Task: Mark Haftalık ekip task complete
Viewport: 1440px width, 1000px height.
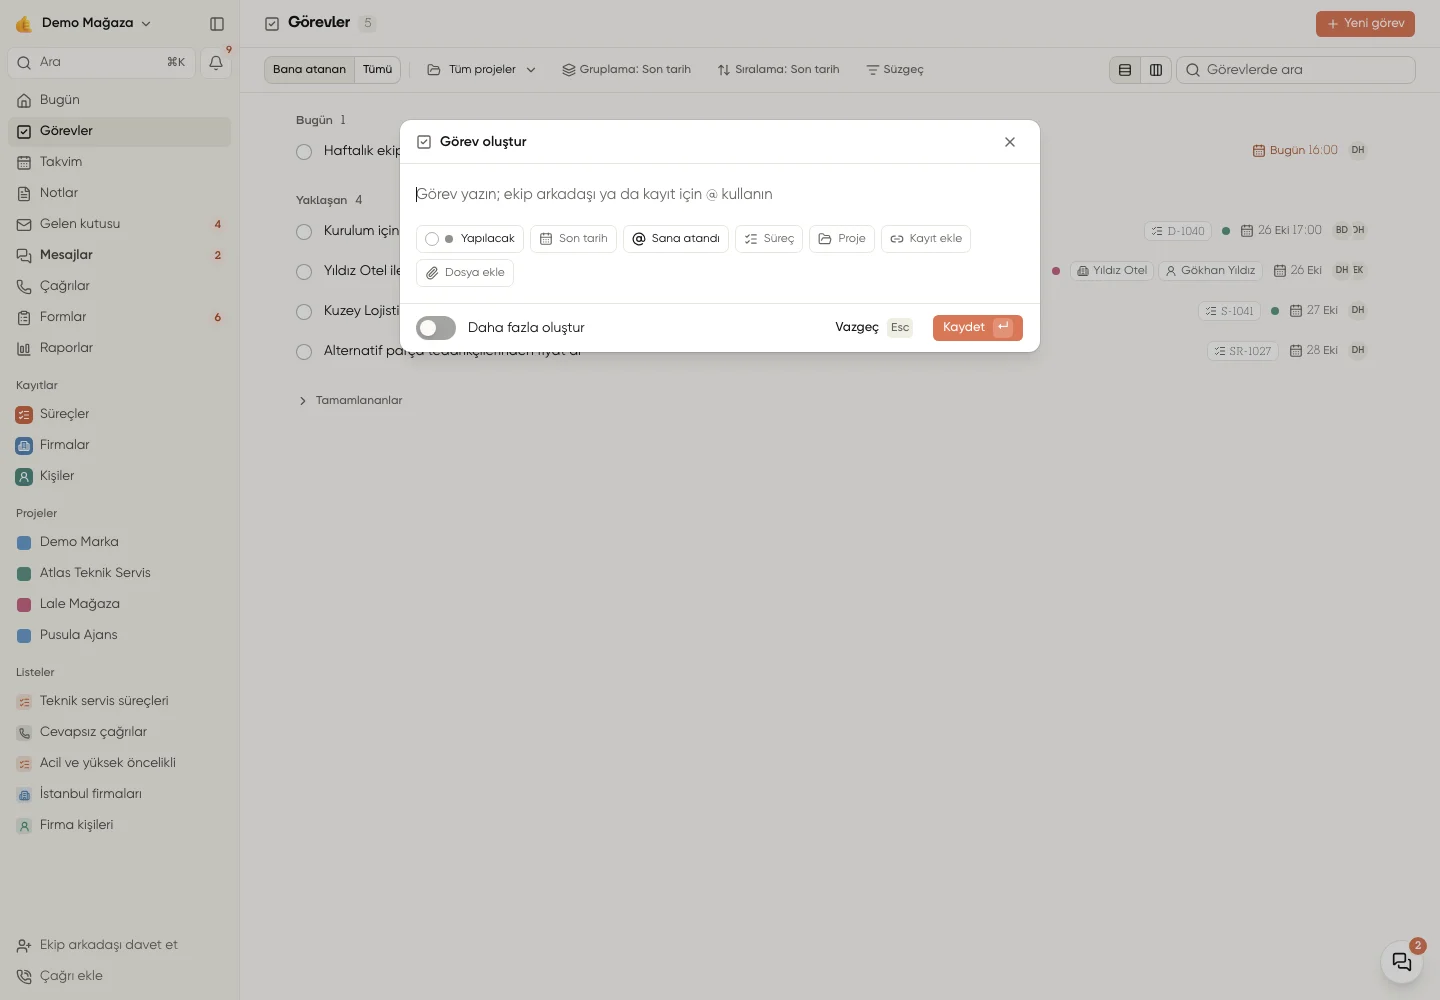Action: [304, 152]
